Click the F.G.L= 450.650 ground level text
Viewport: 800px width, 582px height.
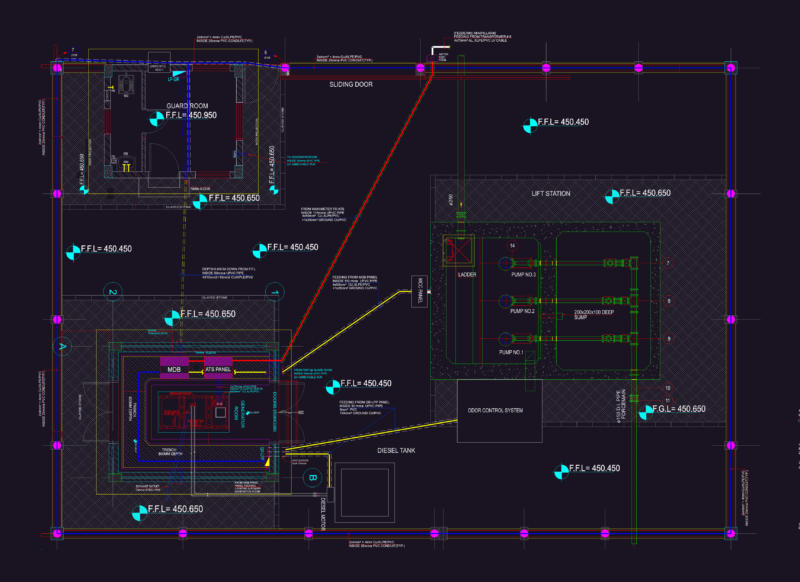pyautogui.click(x=679, y=409)
